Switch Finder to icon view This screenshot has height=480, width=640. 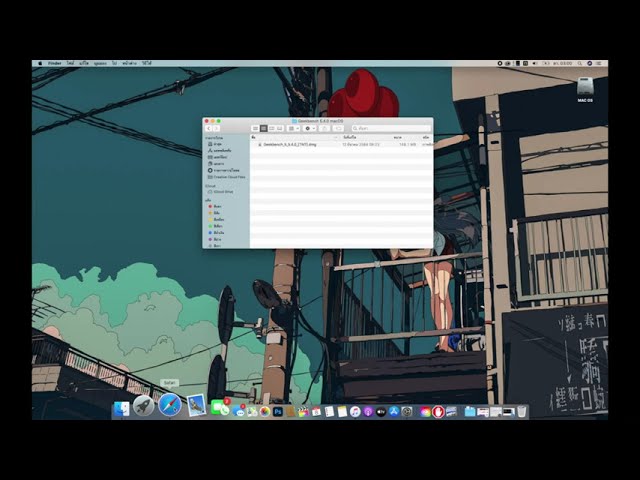pyautogui.click(x=256, y=128)
